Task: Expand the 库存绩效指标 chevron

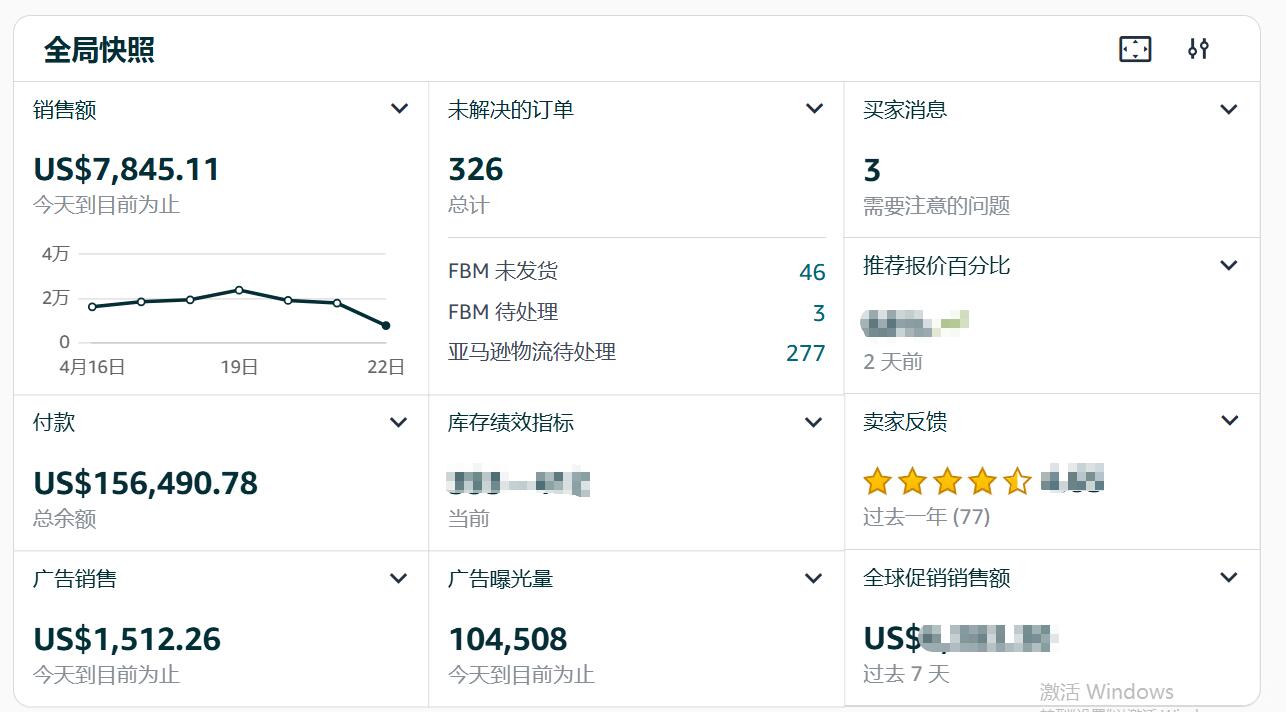Action: click(x=813, y=422)
